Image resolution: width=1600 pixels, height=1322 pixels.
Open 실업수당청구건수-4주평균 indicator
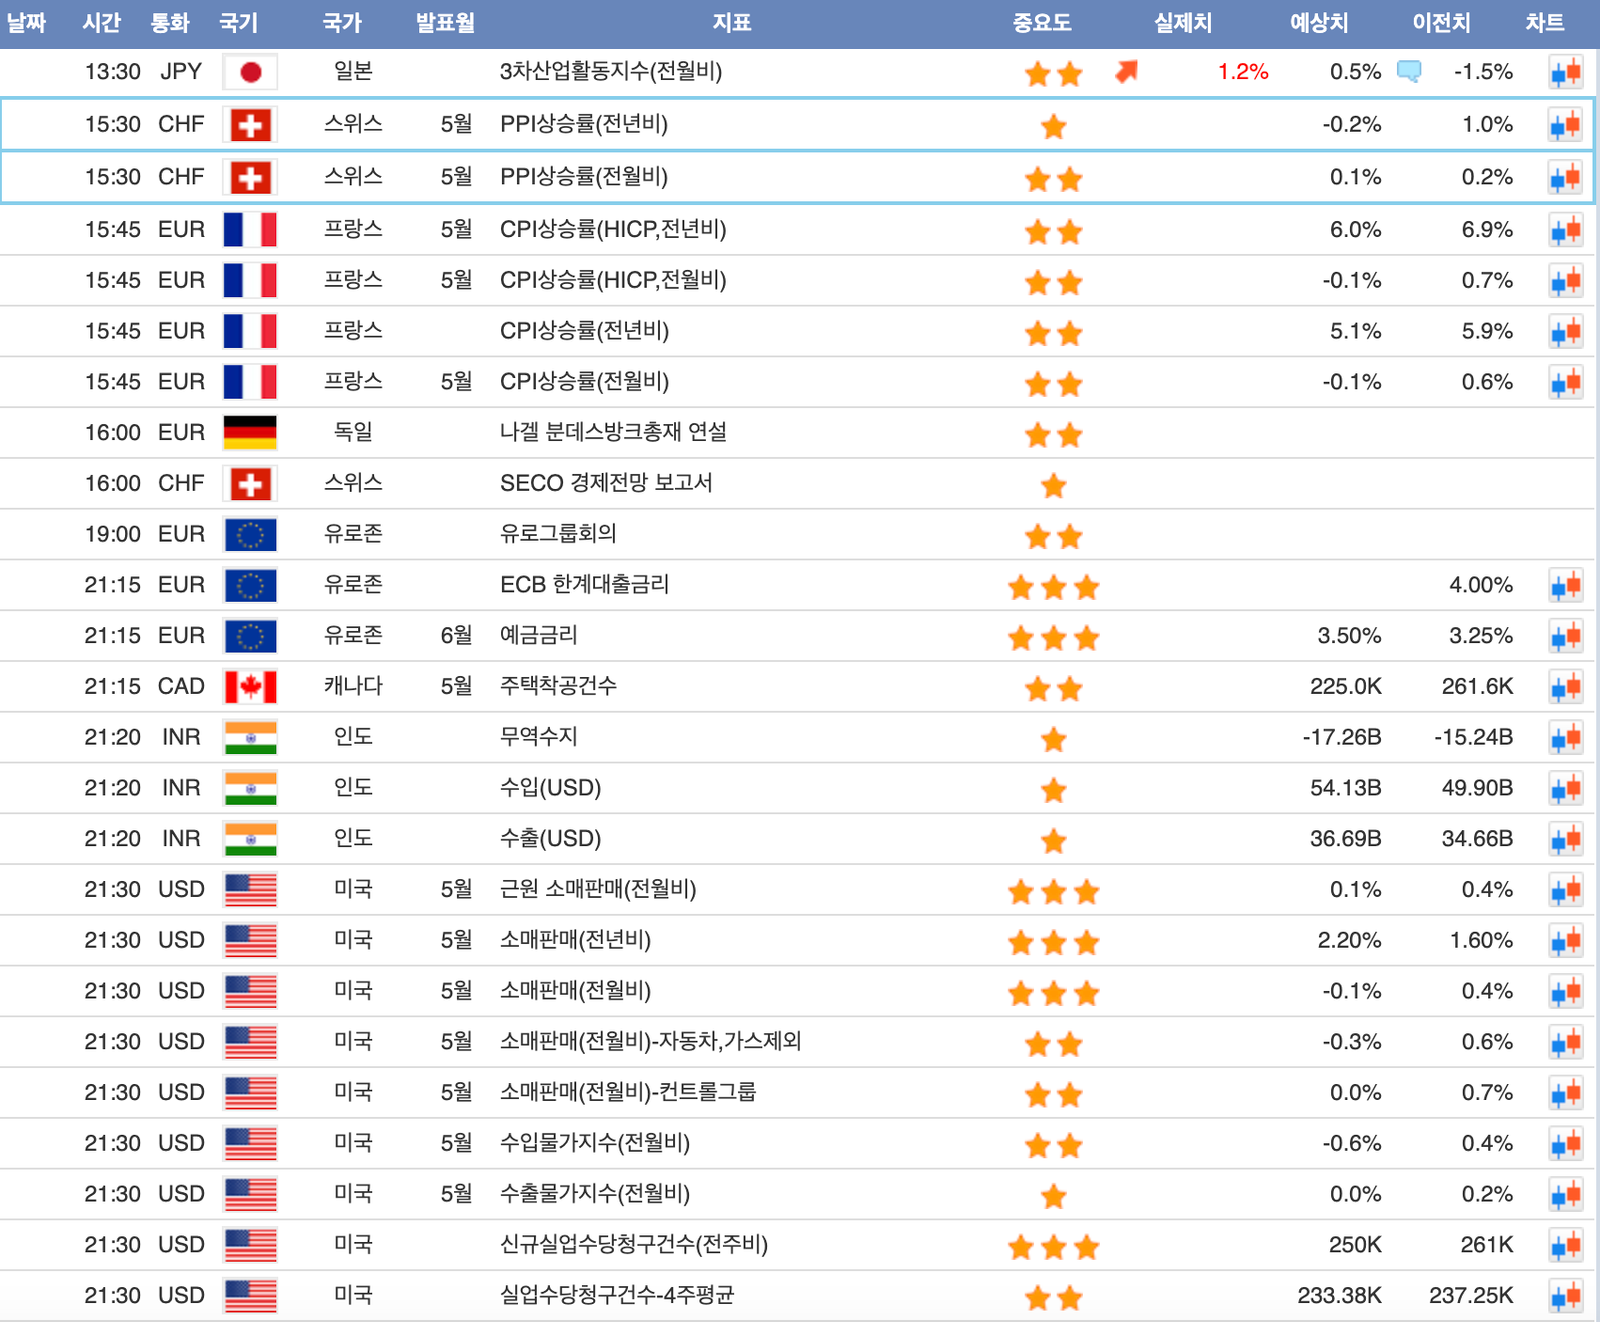pos(617,1296)
